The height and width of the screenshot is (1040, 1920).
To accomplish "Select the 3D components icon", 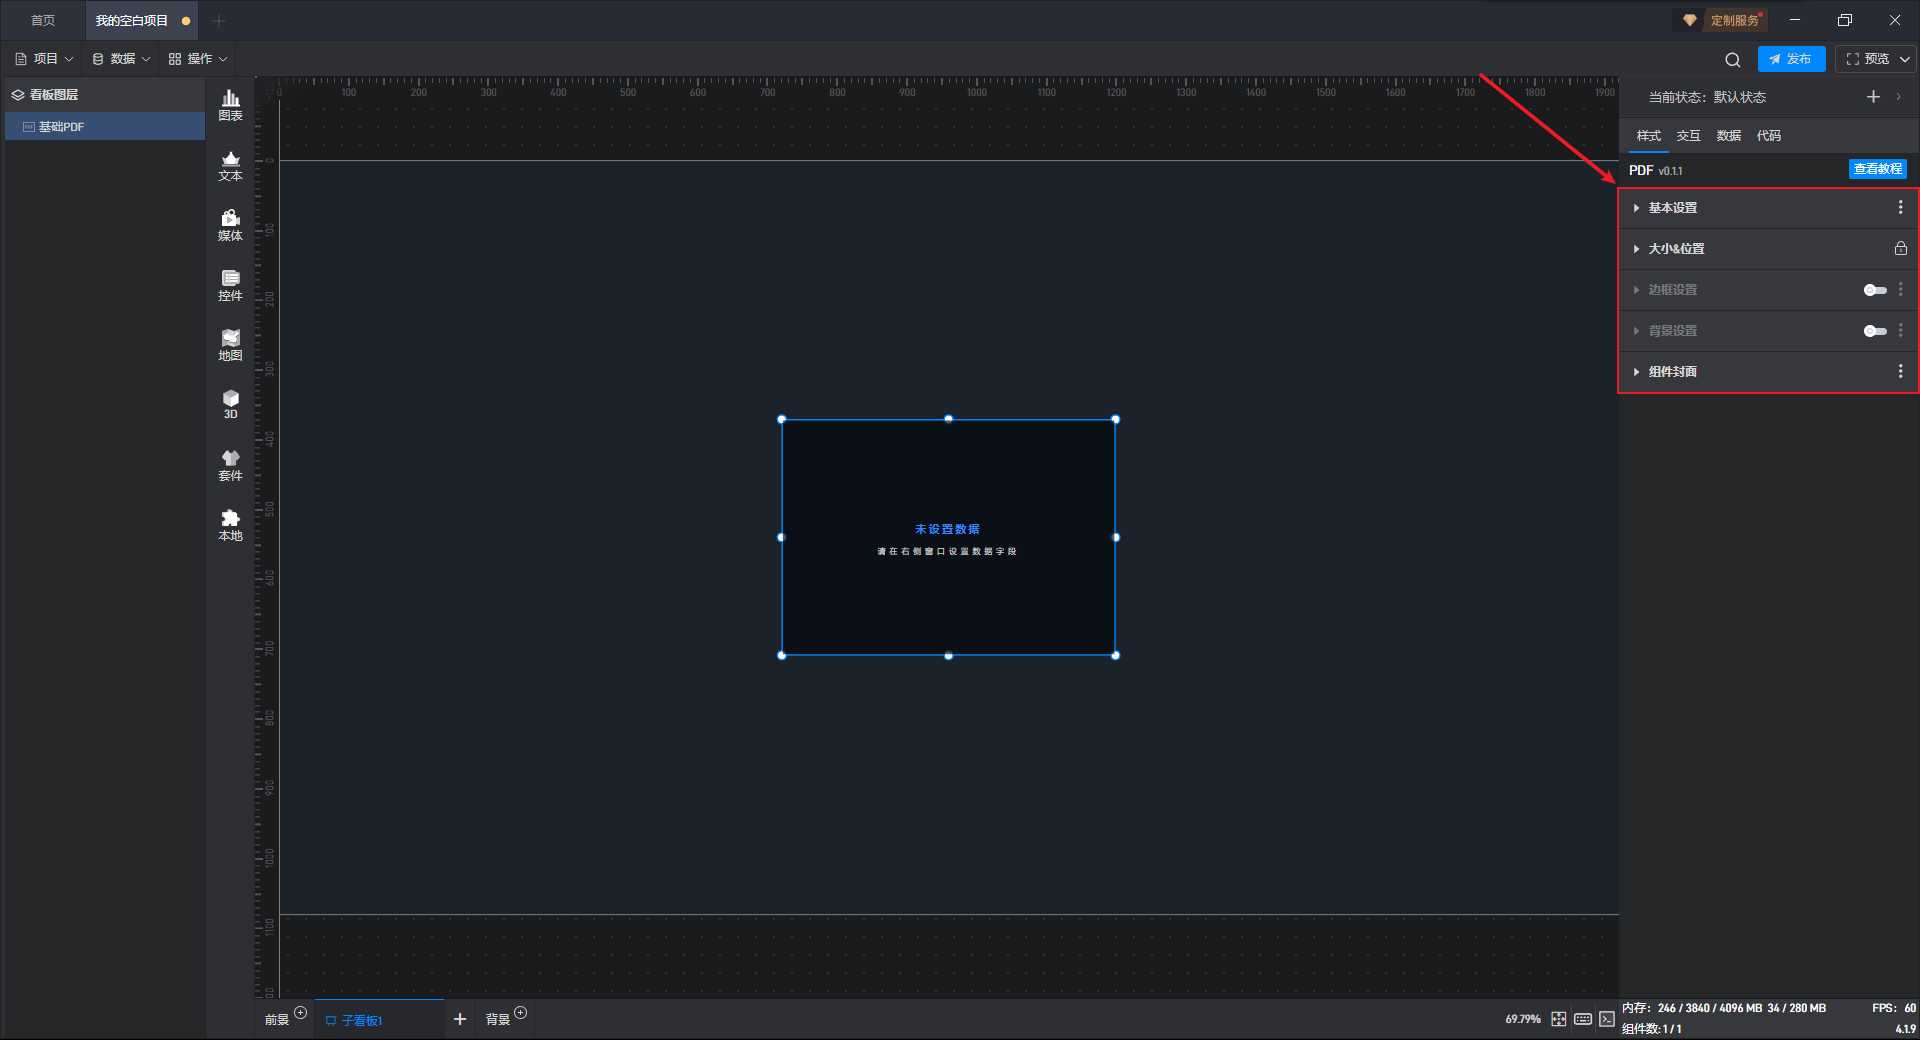I will [x=230, y=404].
